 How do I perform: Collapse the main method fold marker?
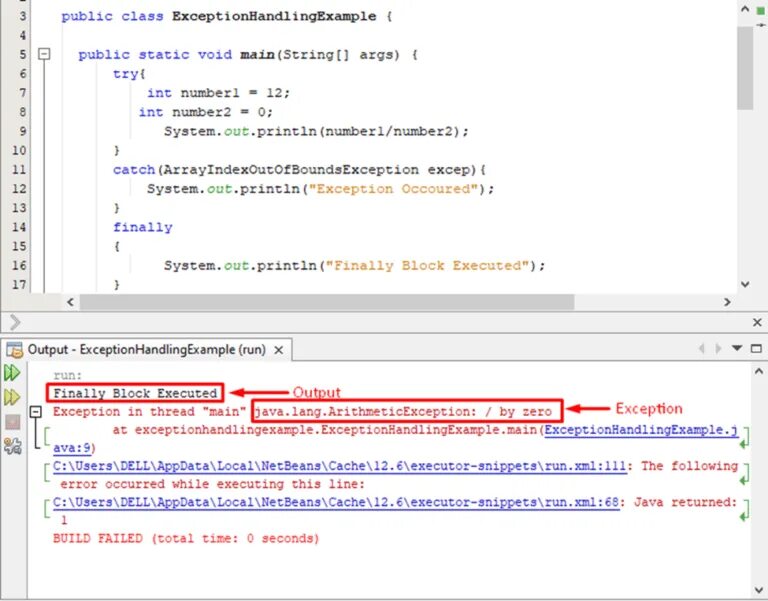click(x=44, y=54)
